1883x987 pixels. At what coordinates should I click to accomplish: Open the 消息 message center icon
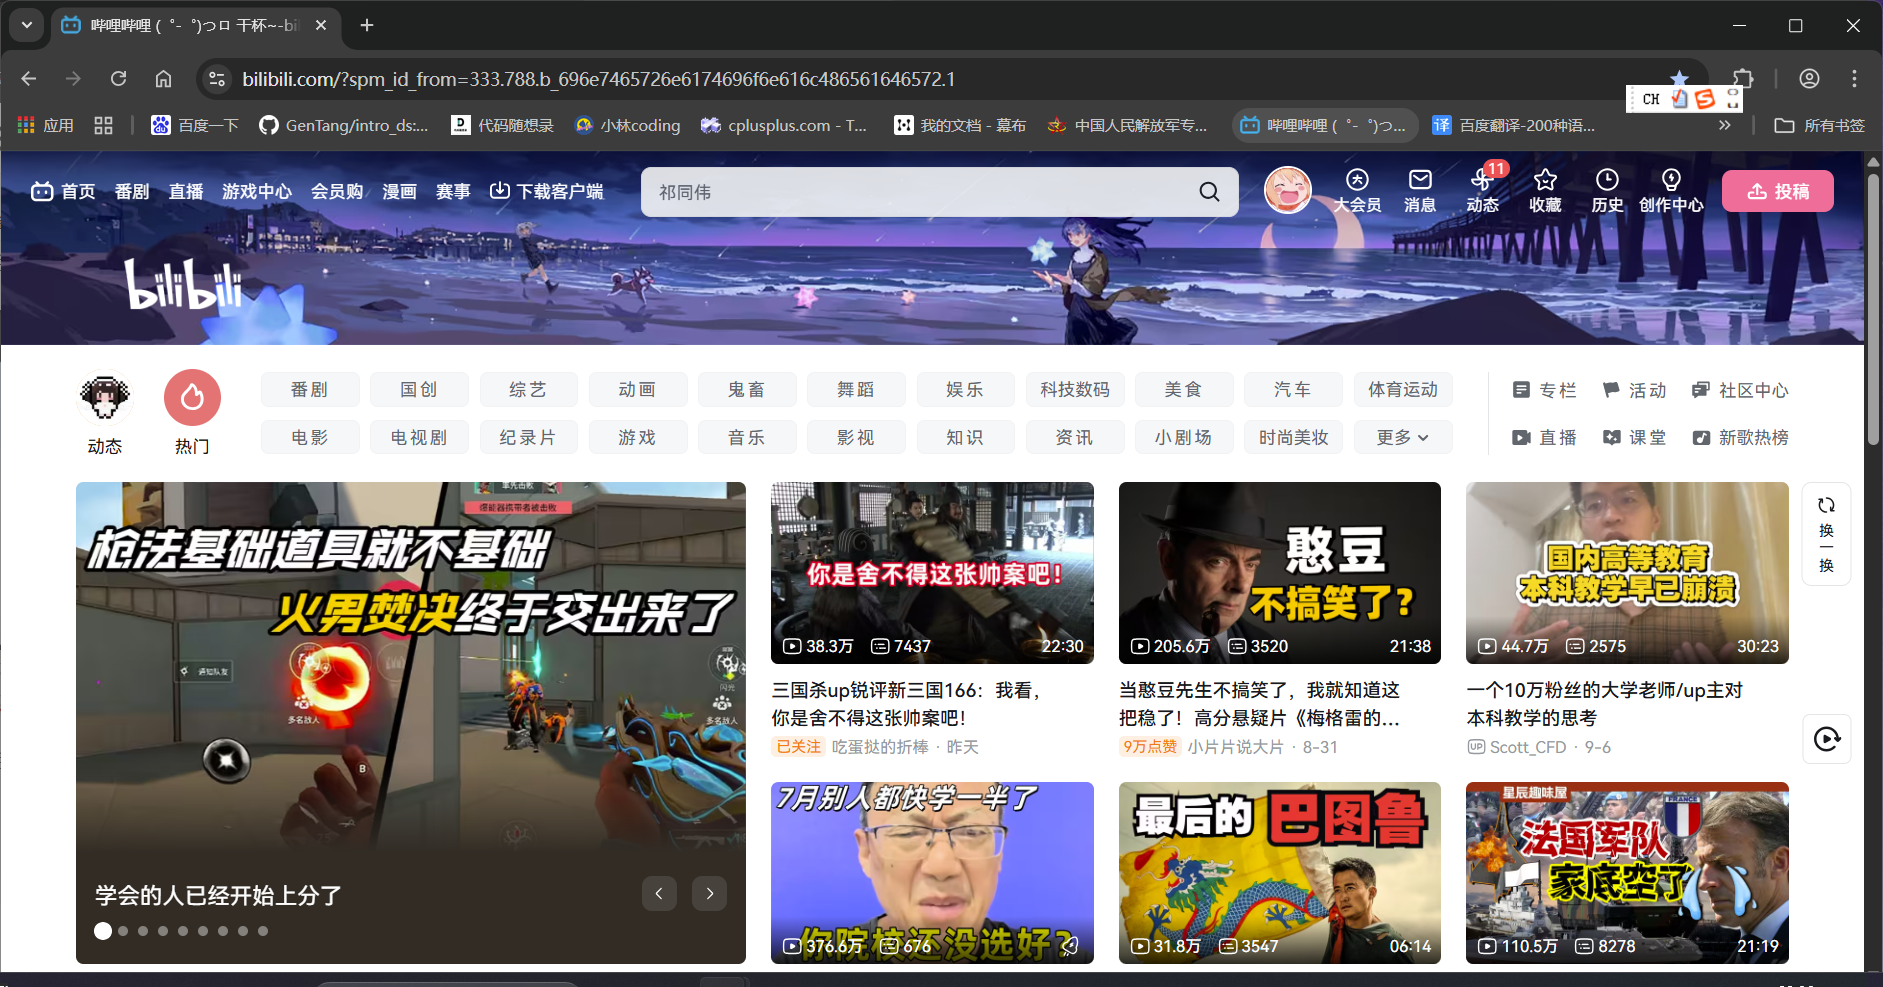tap(1419, 190)
